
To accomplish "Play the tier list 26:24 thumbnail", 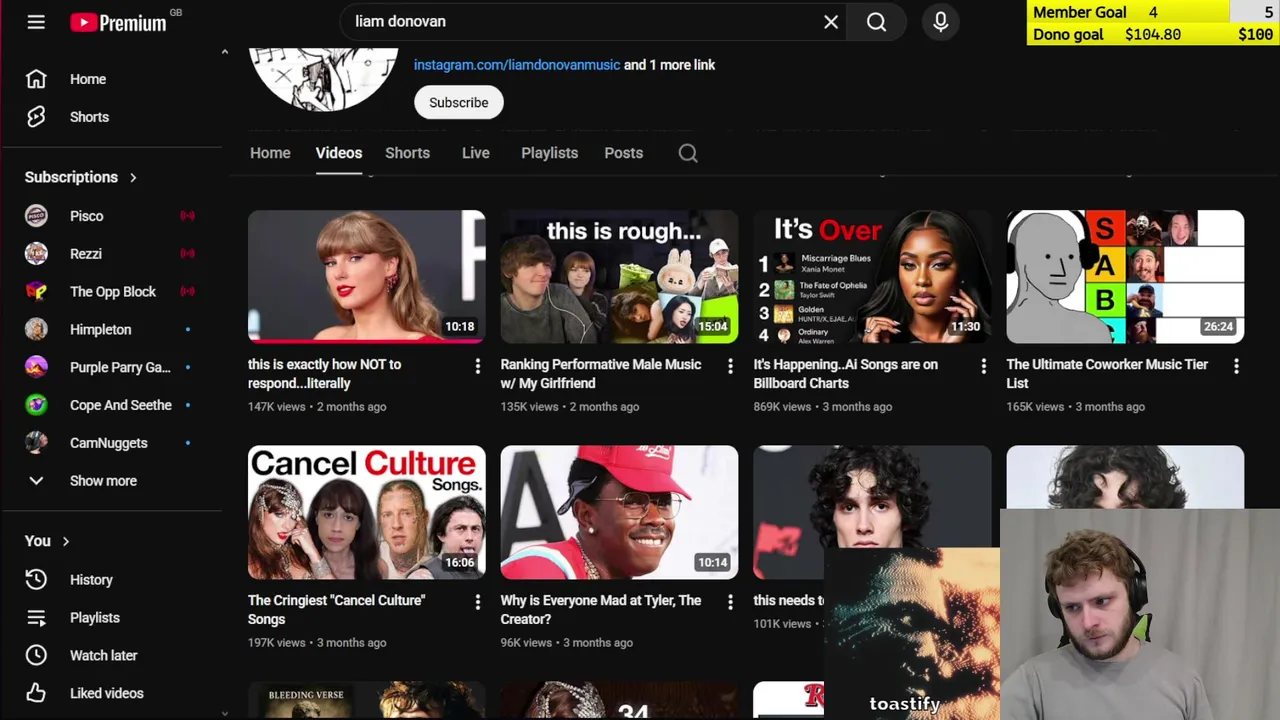I will 1126,277.
